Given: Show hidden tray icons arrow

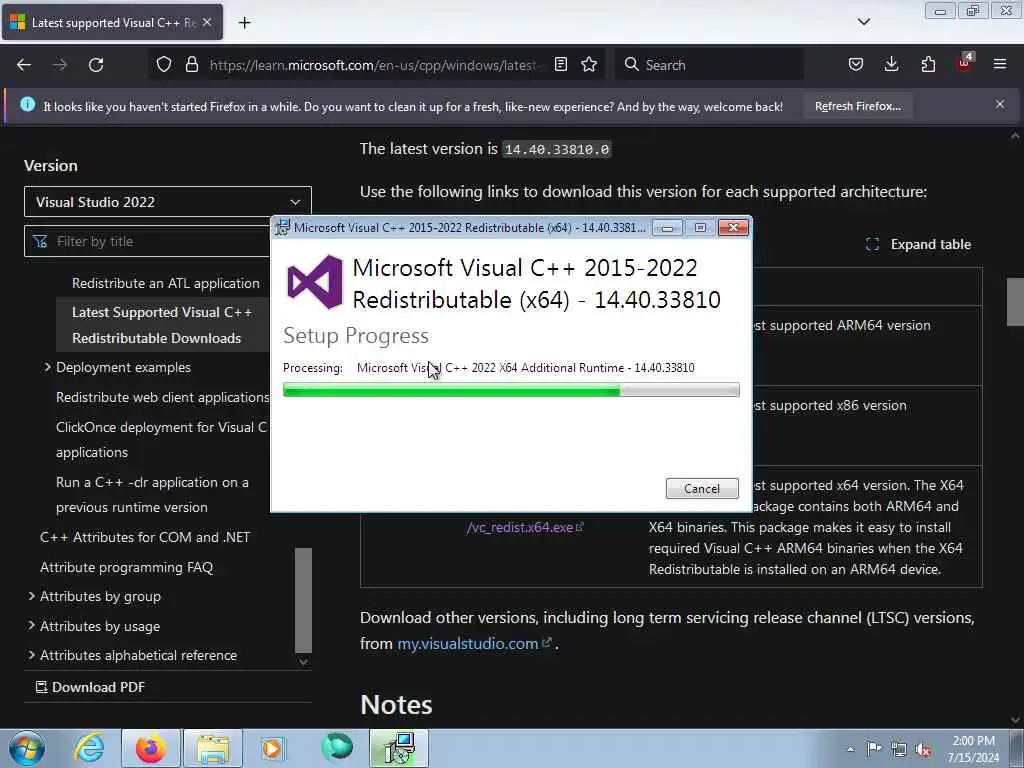Looking at the screenshot, I should click(850, 749).
